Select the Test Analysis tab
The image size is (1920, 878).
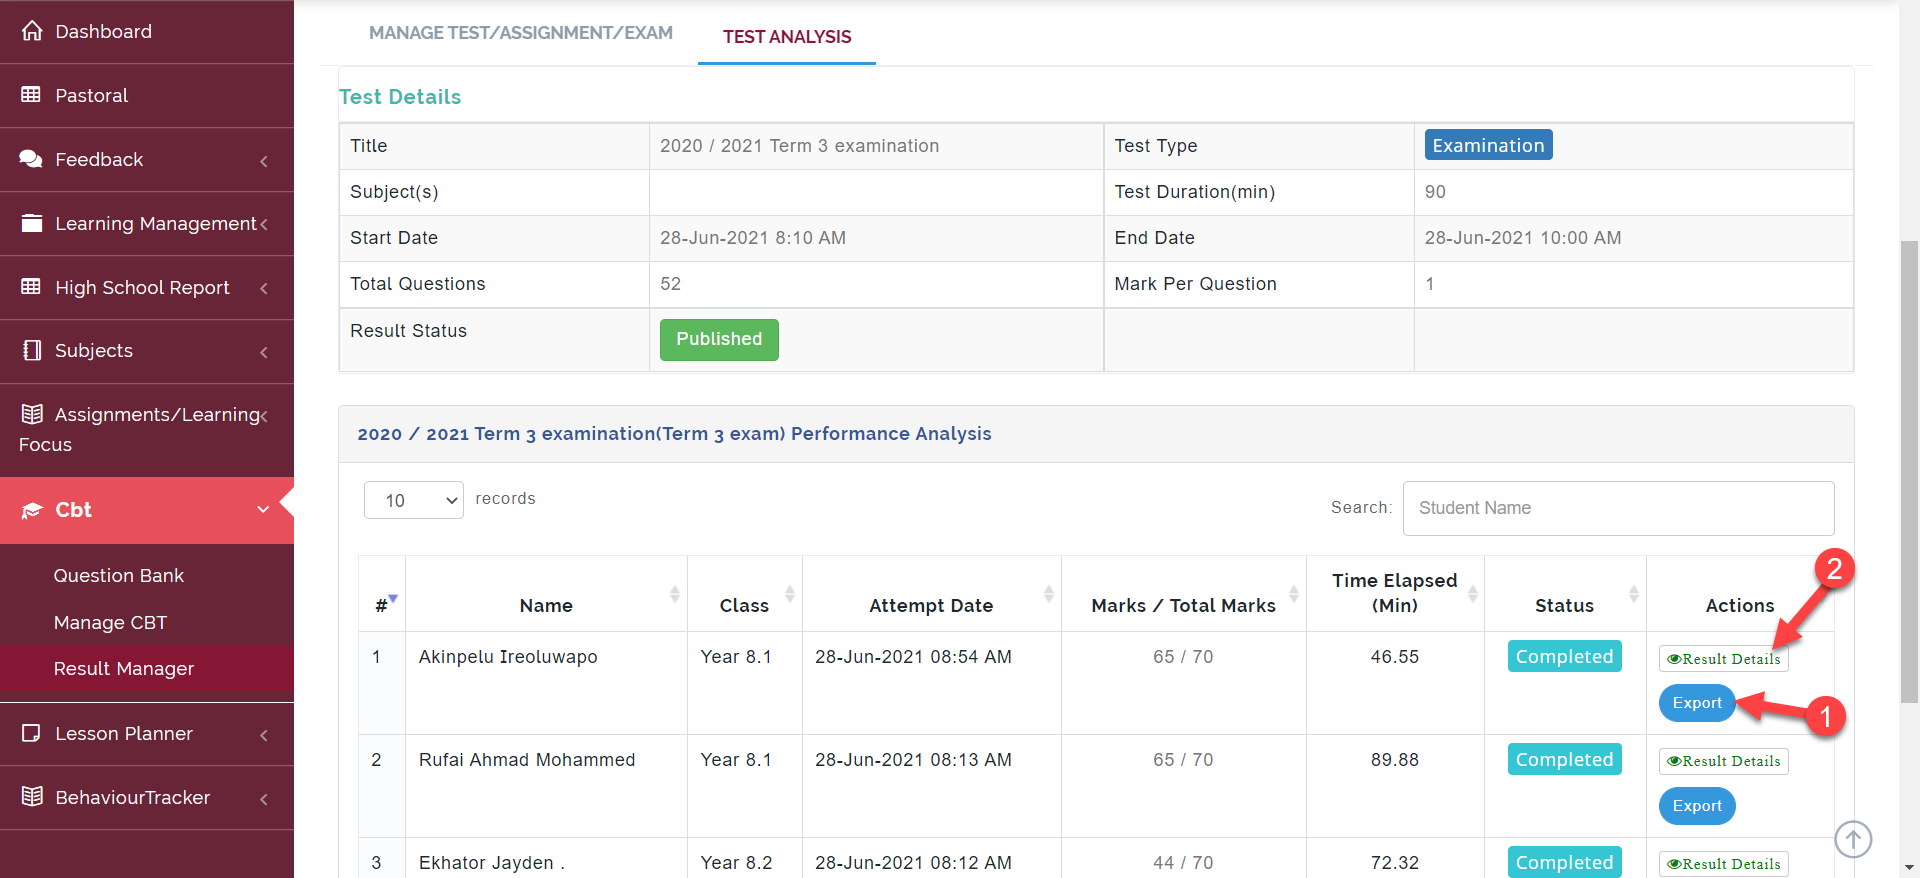[787, 36]
